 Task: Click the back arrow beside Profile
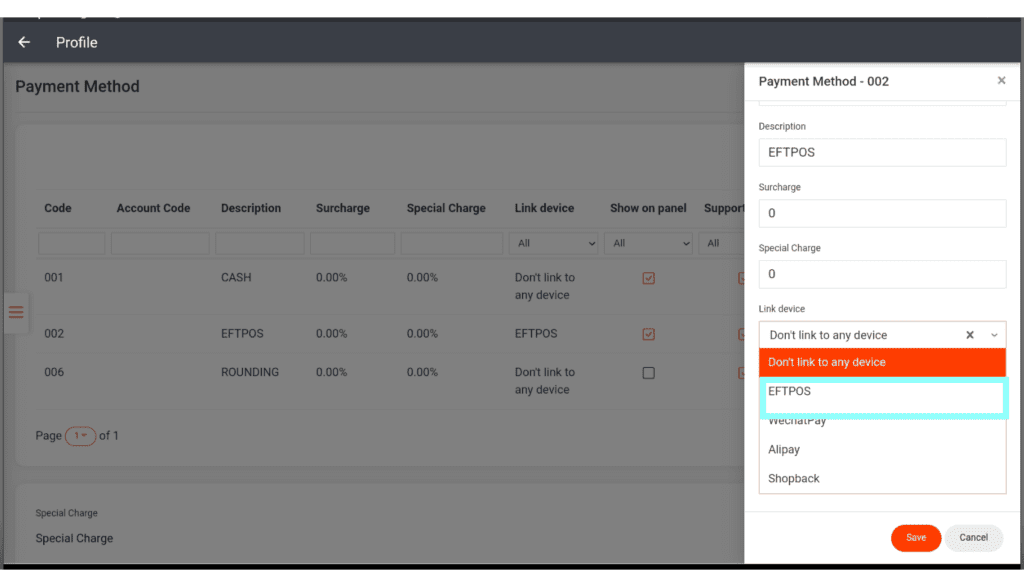click(x=24, y=42)
